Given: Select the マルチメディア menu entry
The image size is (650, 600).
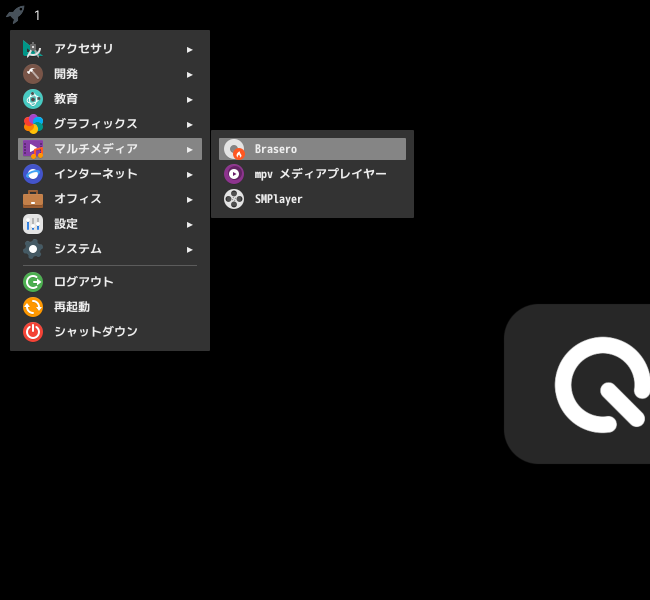Looking at the screenshot, I should [110, 149].
